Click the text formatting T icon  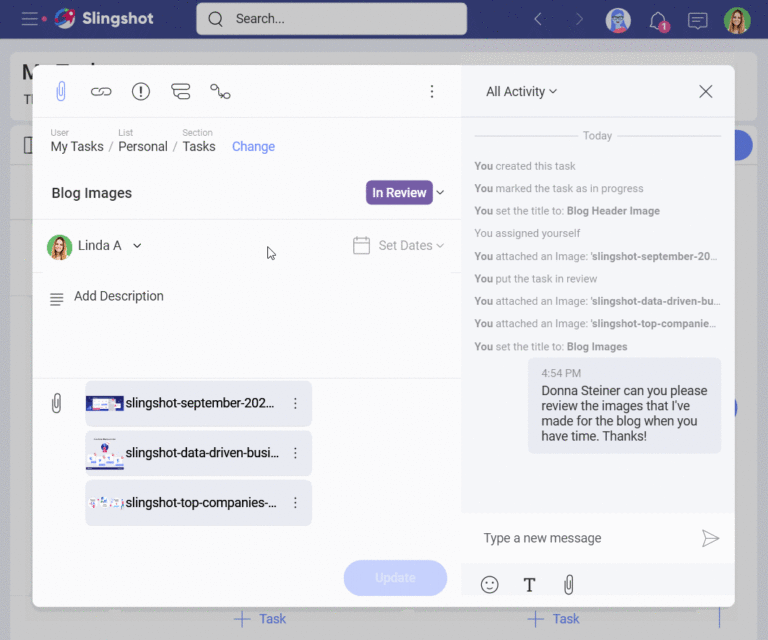click(529, 585)
